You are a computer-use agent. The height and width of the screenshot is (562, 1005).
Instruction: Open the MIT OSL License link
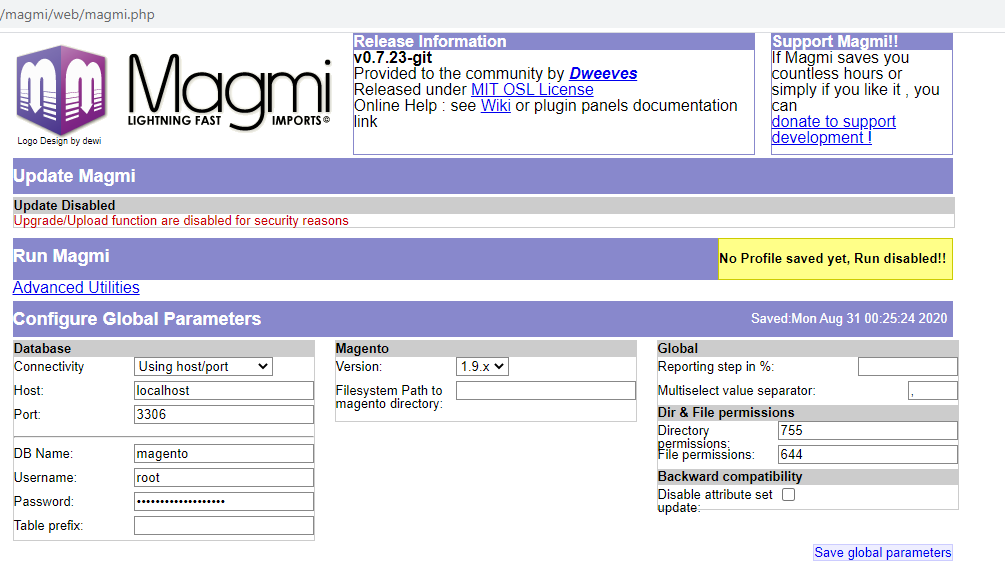pyautogui.click(x=532, y=90)
